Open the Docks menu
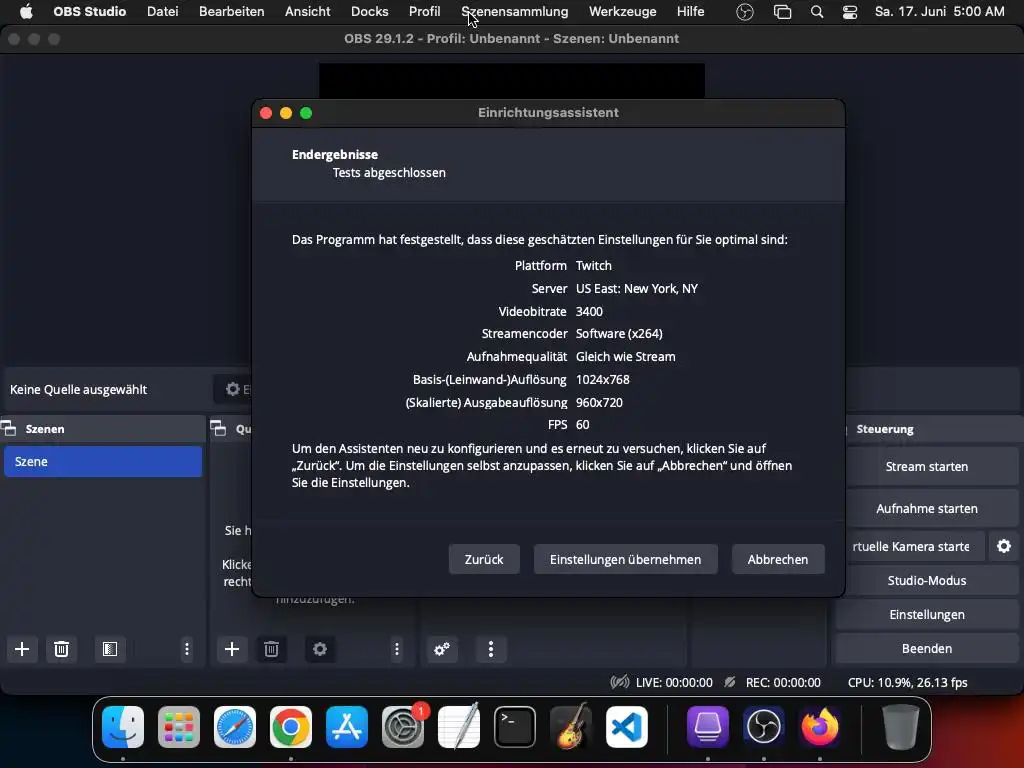The width and height of the screenshot is (1024, 768). pos(370,12)
